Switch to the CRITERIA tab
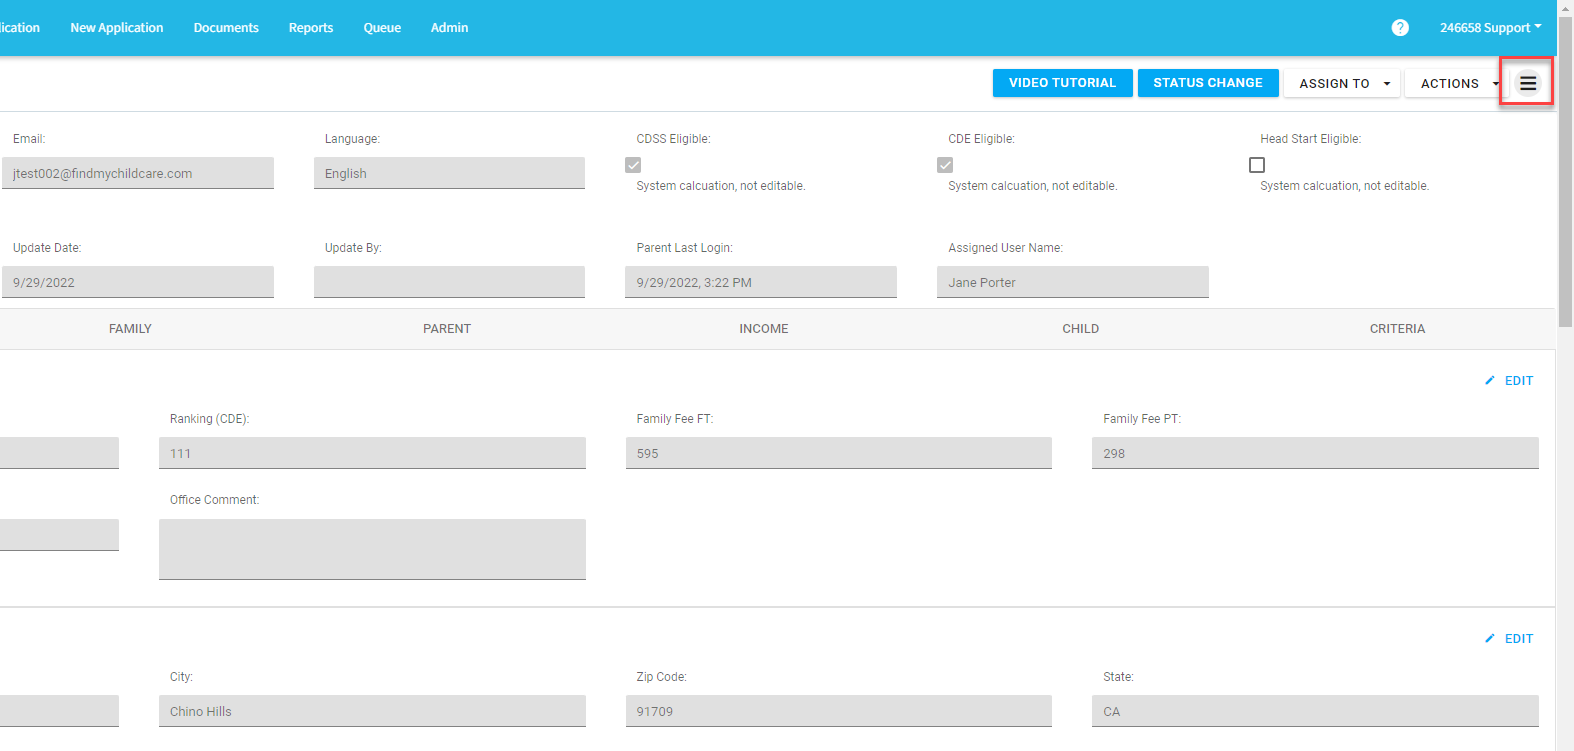The height and width of the screenshot is (751, 1574). click(x=1397, y=329)
